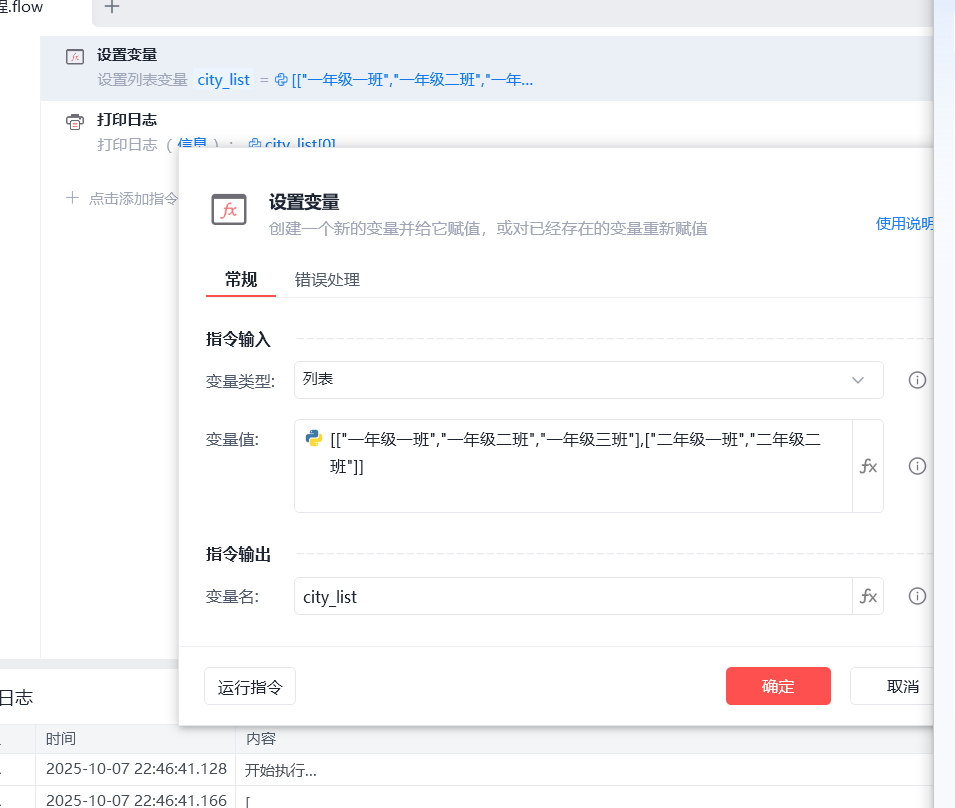955x808 pixels.
Task: Click the timestamp 2025-10-07 22:46:41.166
Action: click(136, 799)
